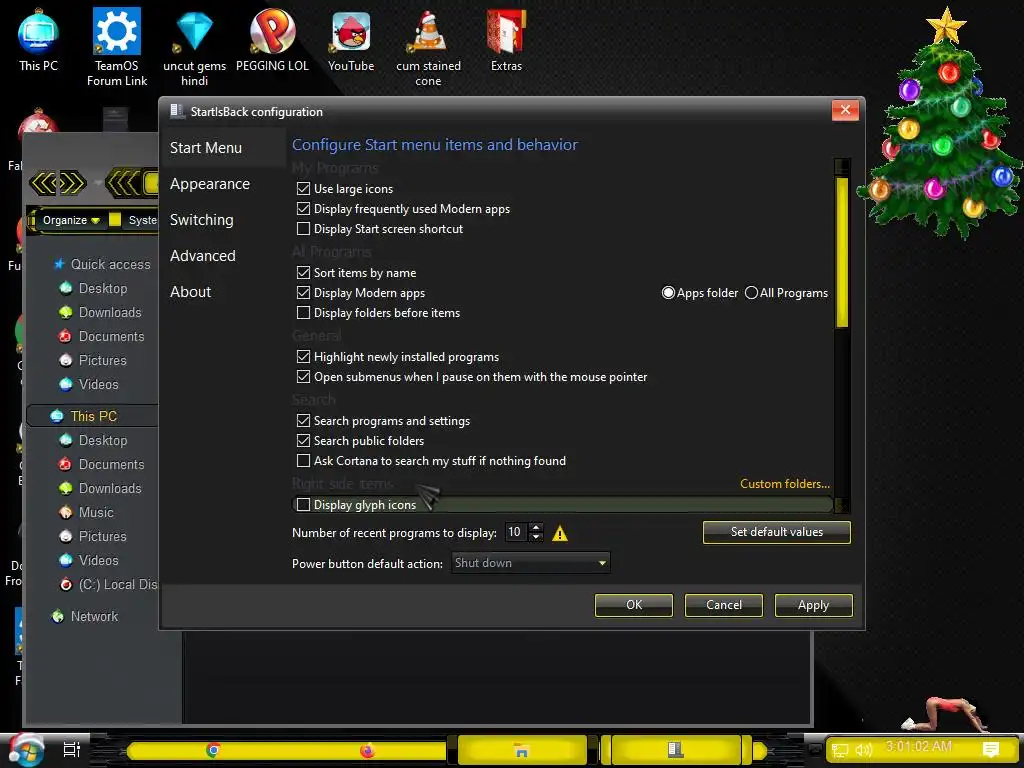
Task: Decrease number of recent programs
Action: pyautogui.click(x=536, y=537)
